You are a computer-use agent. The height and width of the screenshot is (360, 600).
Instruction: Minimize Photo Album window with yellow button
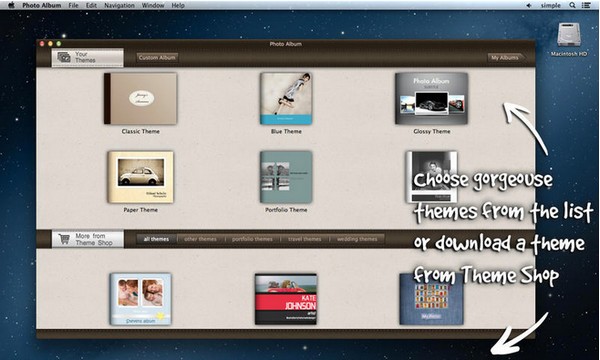(x=50, y=44)
